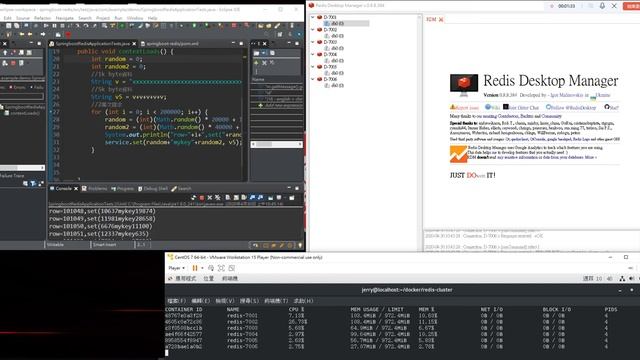
Task: Click Remove All Terminated Launches double-X icon
Action: [218, 198]
